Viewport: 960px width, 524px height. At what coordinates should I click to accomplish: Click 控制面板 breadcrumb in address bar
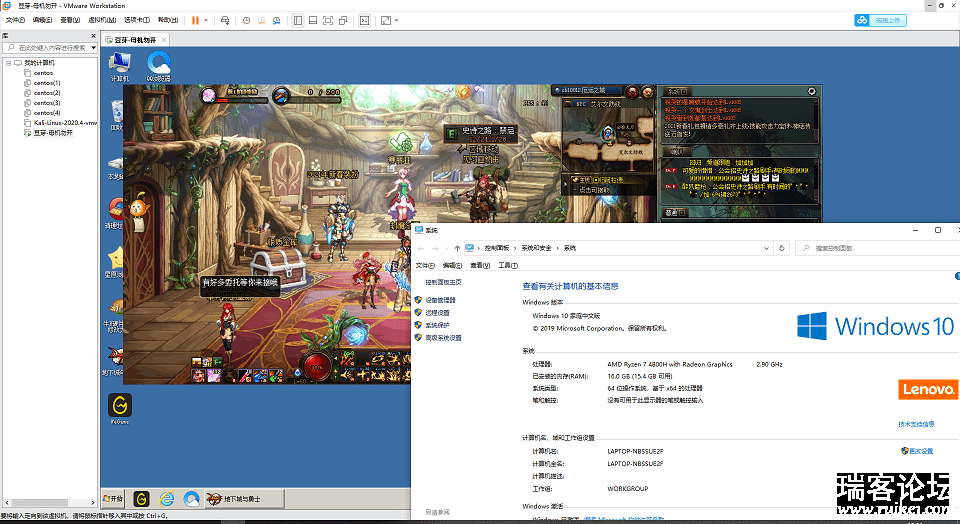point(497,248)
